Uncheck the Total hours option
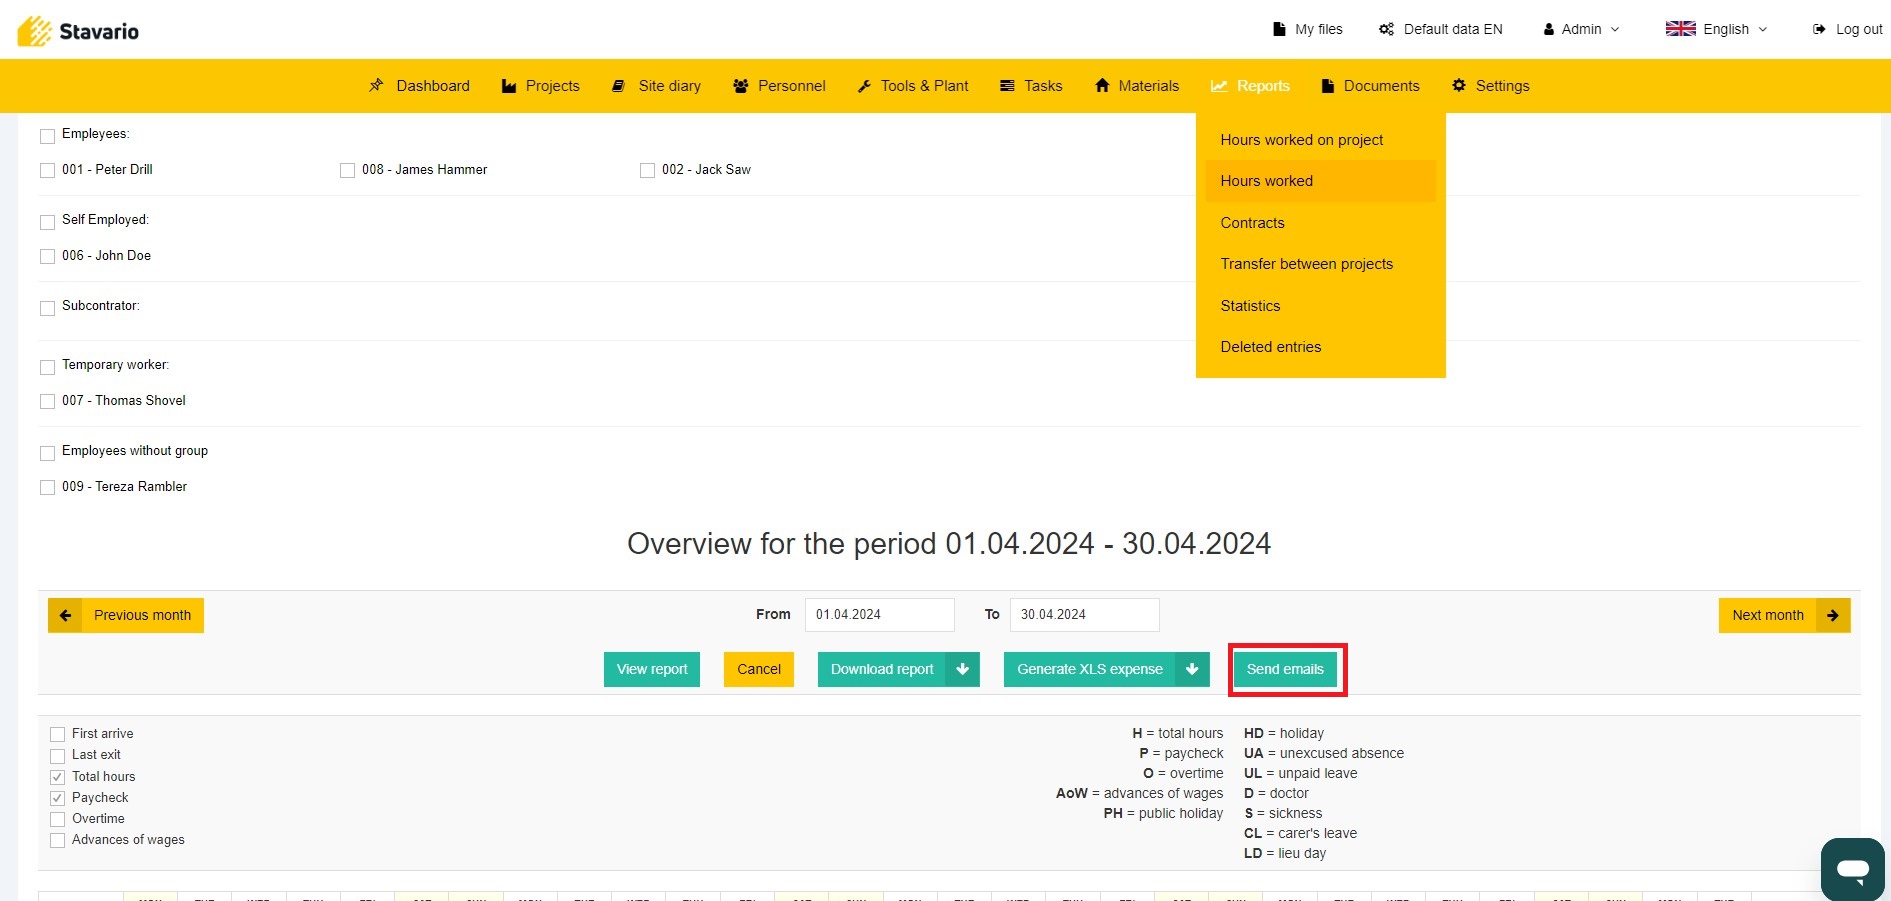1891x901 pixels. pyautogui.click(x=57, y=777)
